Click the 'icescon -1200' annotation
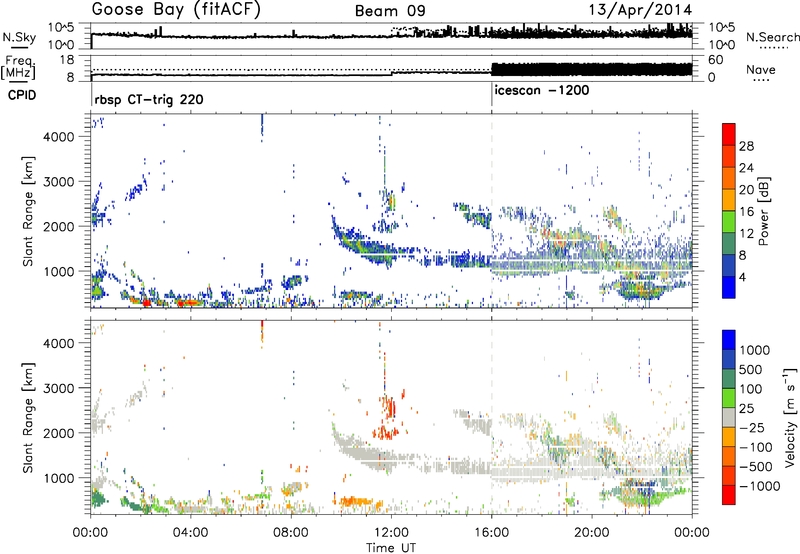 [542, 90]
